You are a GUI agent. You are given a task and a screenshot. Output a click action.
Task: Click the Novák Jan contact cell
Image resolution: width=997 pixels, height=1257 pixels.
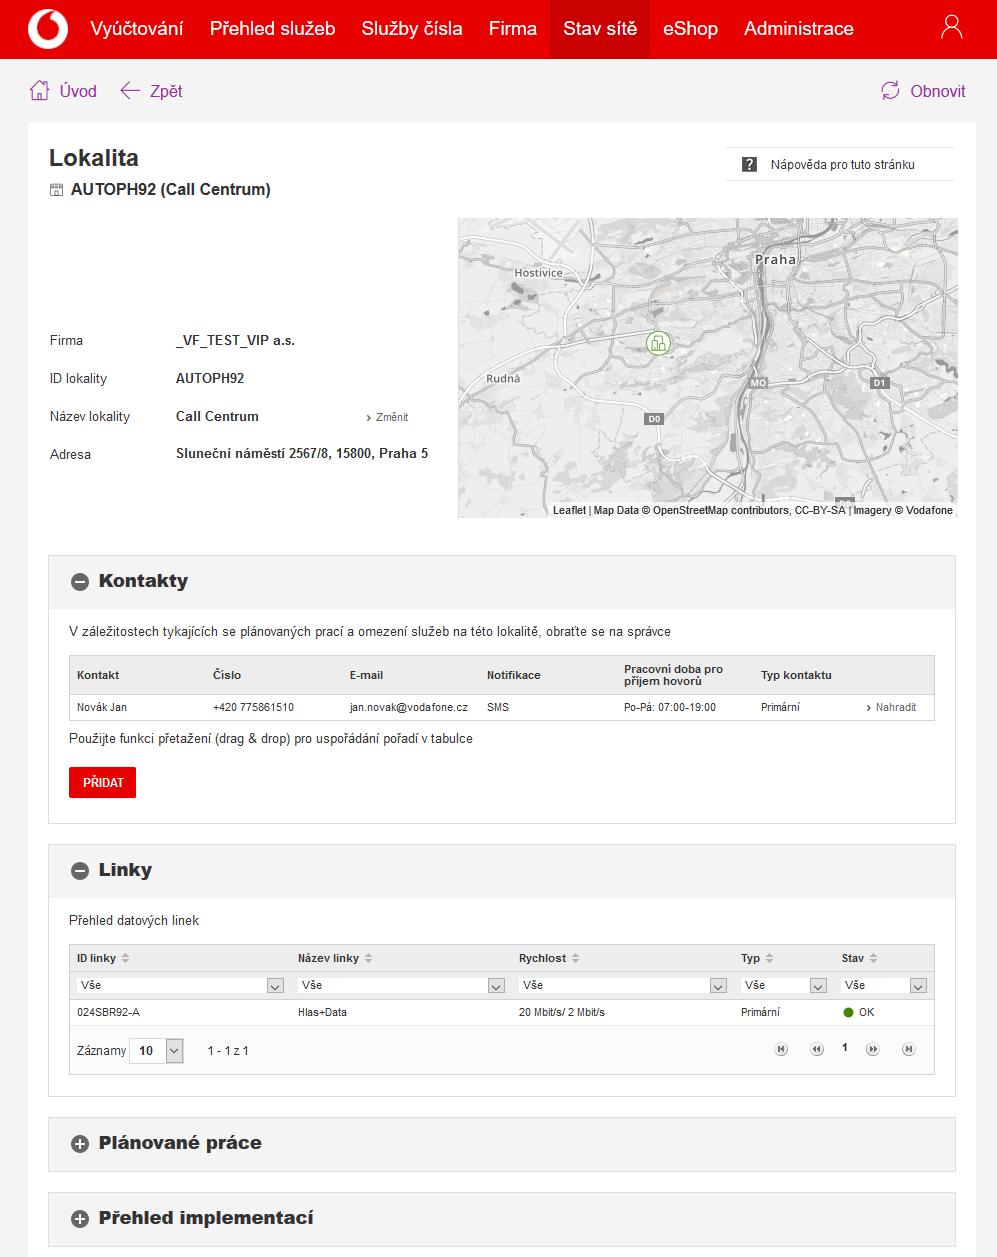tap(102, 707)
